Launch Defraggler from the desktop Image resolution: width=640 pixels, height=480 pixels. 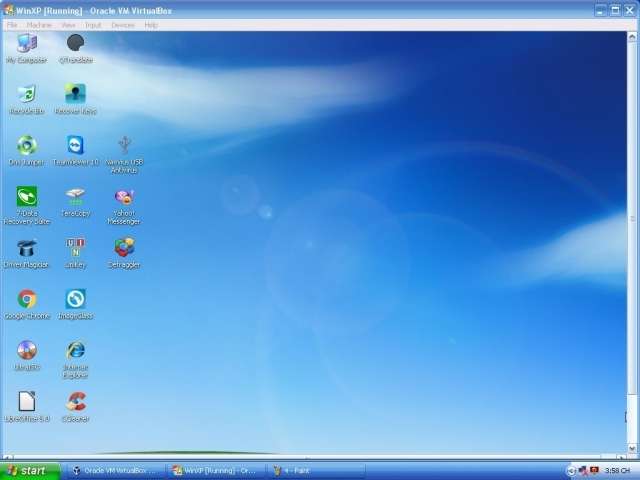click(x=124, y=248)
